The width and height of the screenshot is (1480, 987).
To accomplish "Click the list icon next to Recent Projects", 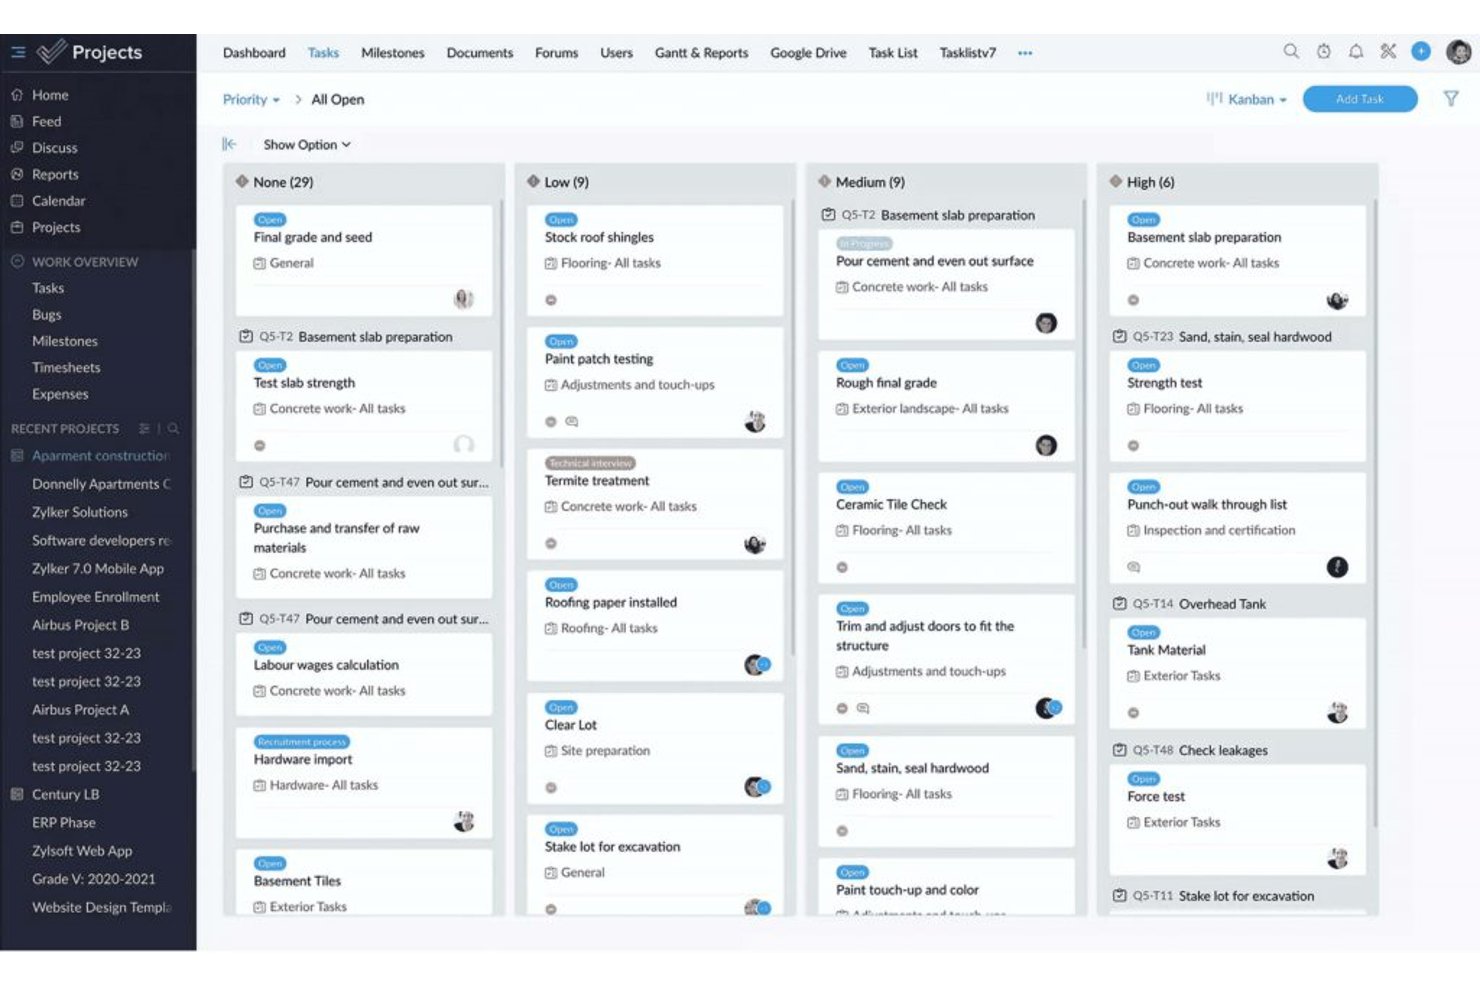I will pyautogui.click(x=144, y=428).
